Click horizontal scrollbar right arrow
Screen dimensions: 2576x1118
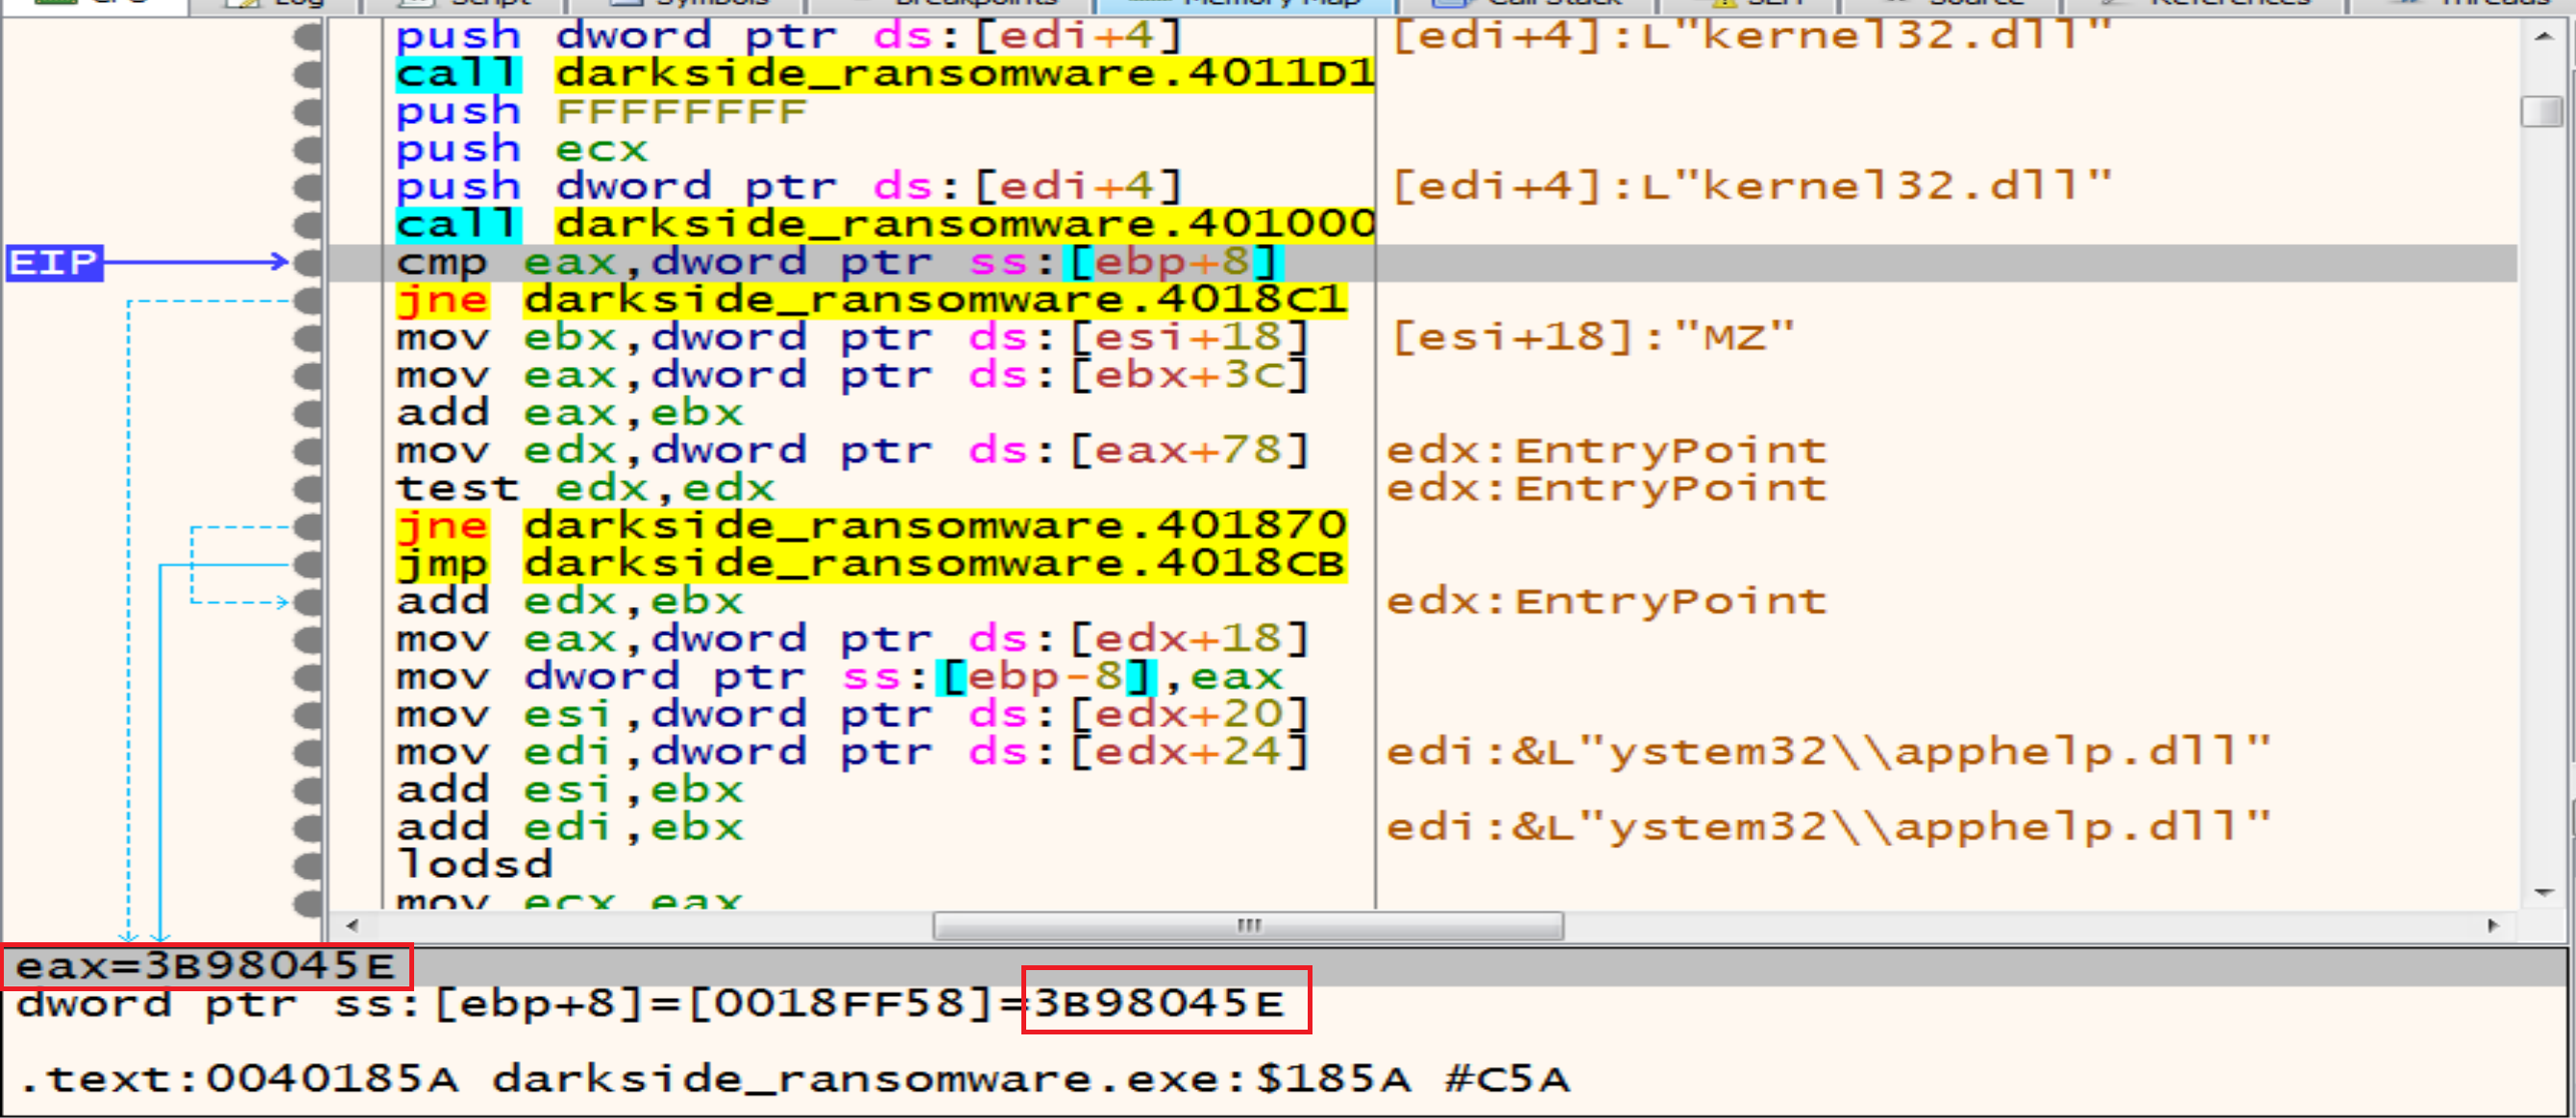tap(2492, 926)
